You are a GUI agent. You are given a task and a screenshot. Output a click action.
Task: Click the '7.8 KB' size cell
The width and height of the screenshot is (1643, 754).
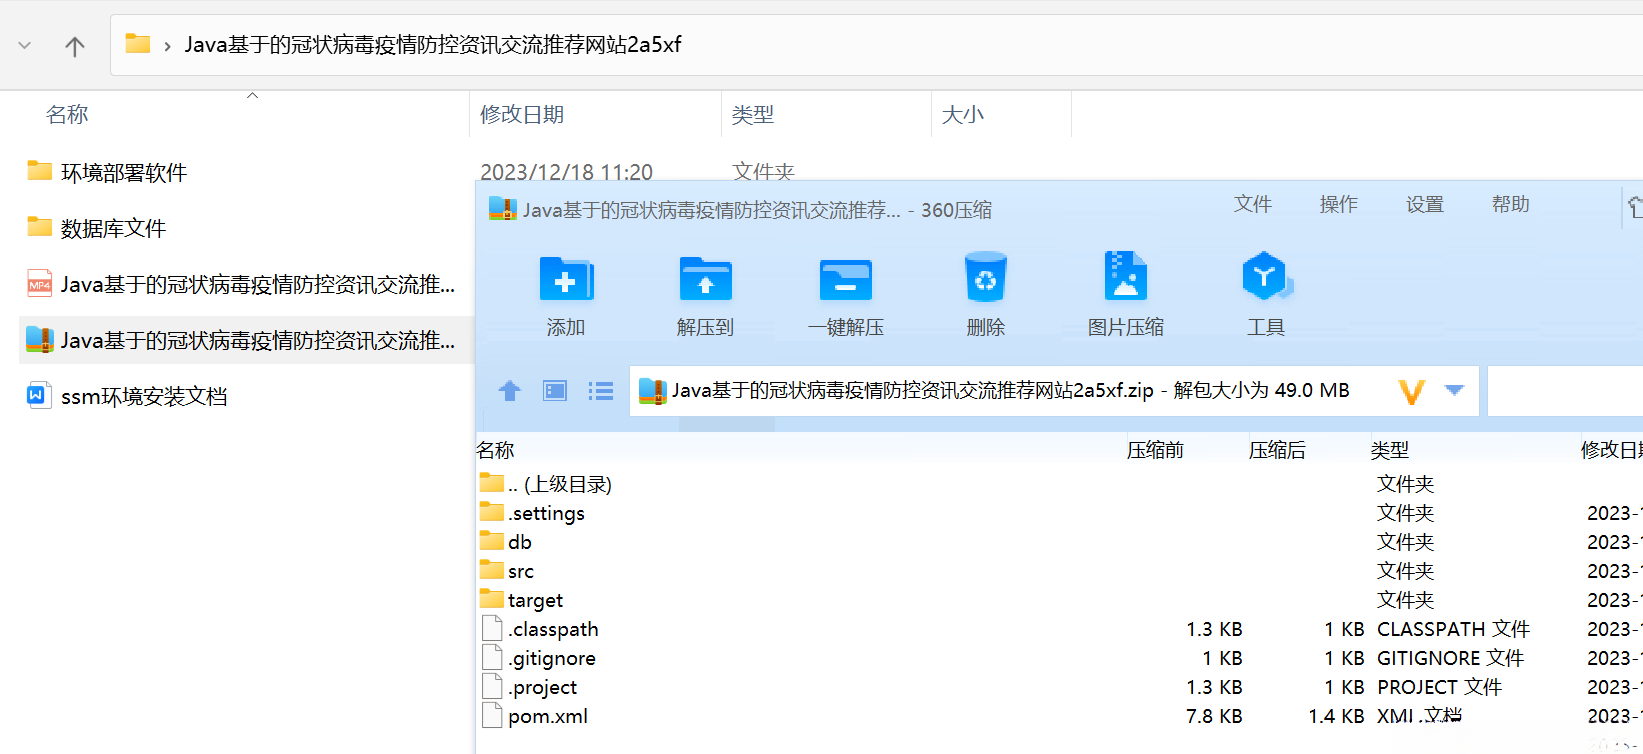[1214, 716]
